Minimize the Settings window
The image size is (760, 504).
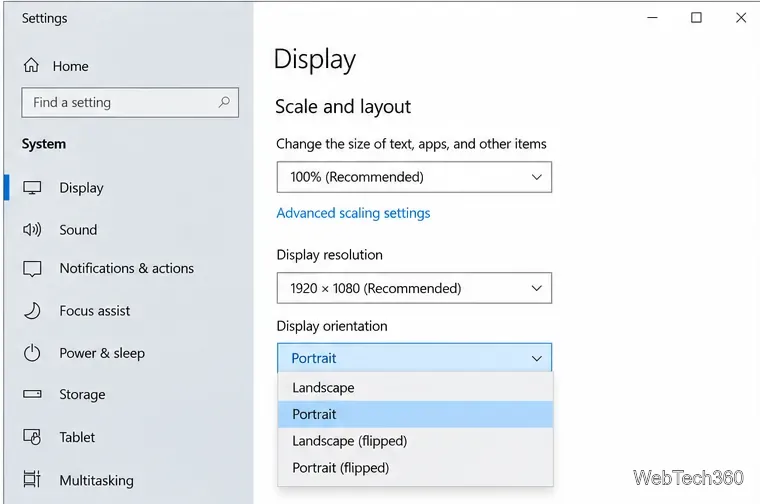click(x=652, y=18)
